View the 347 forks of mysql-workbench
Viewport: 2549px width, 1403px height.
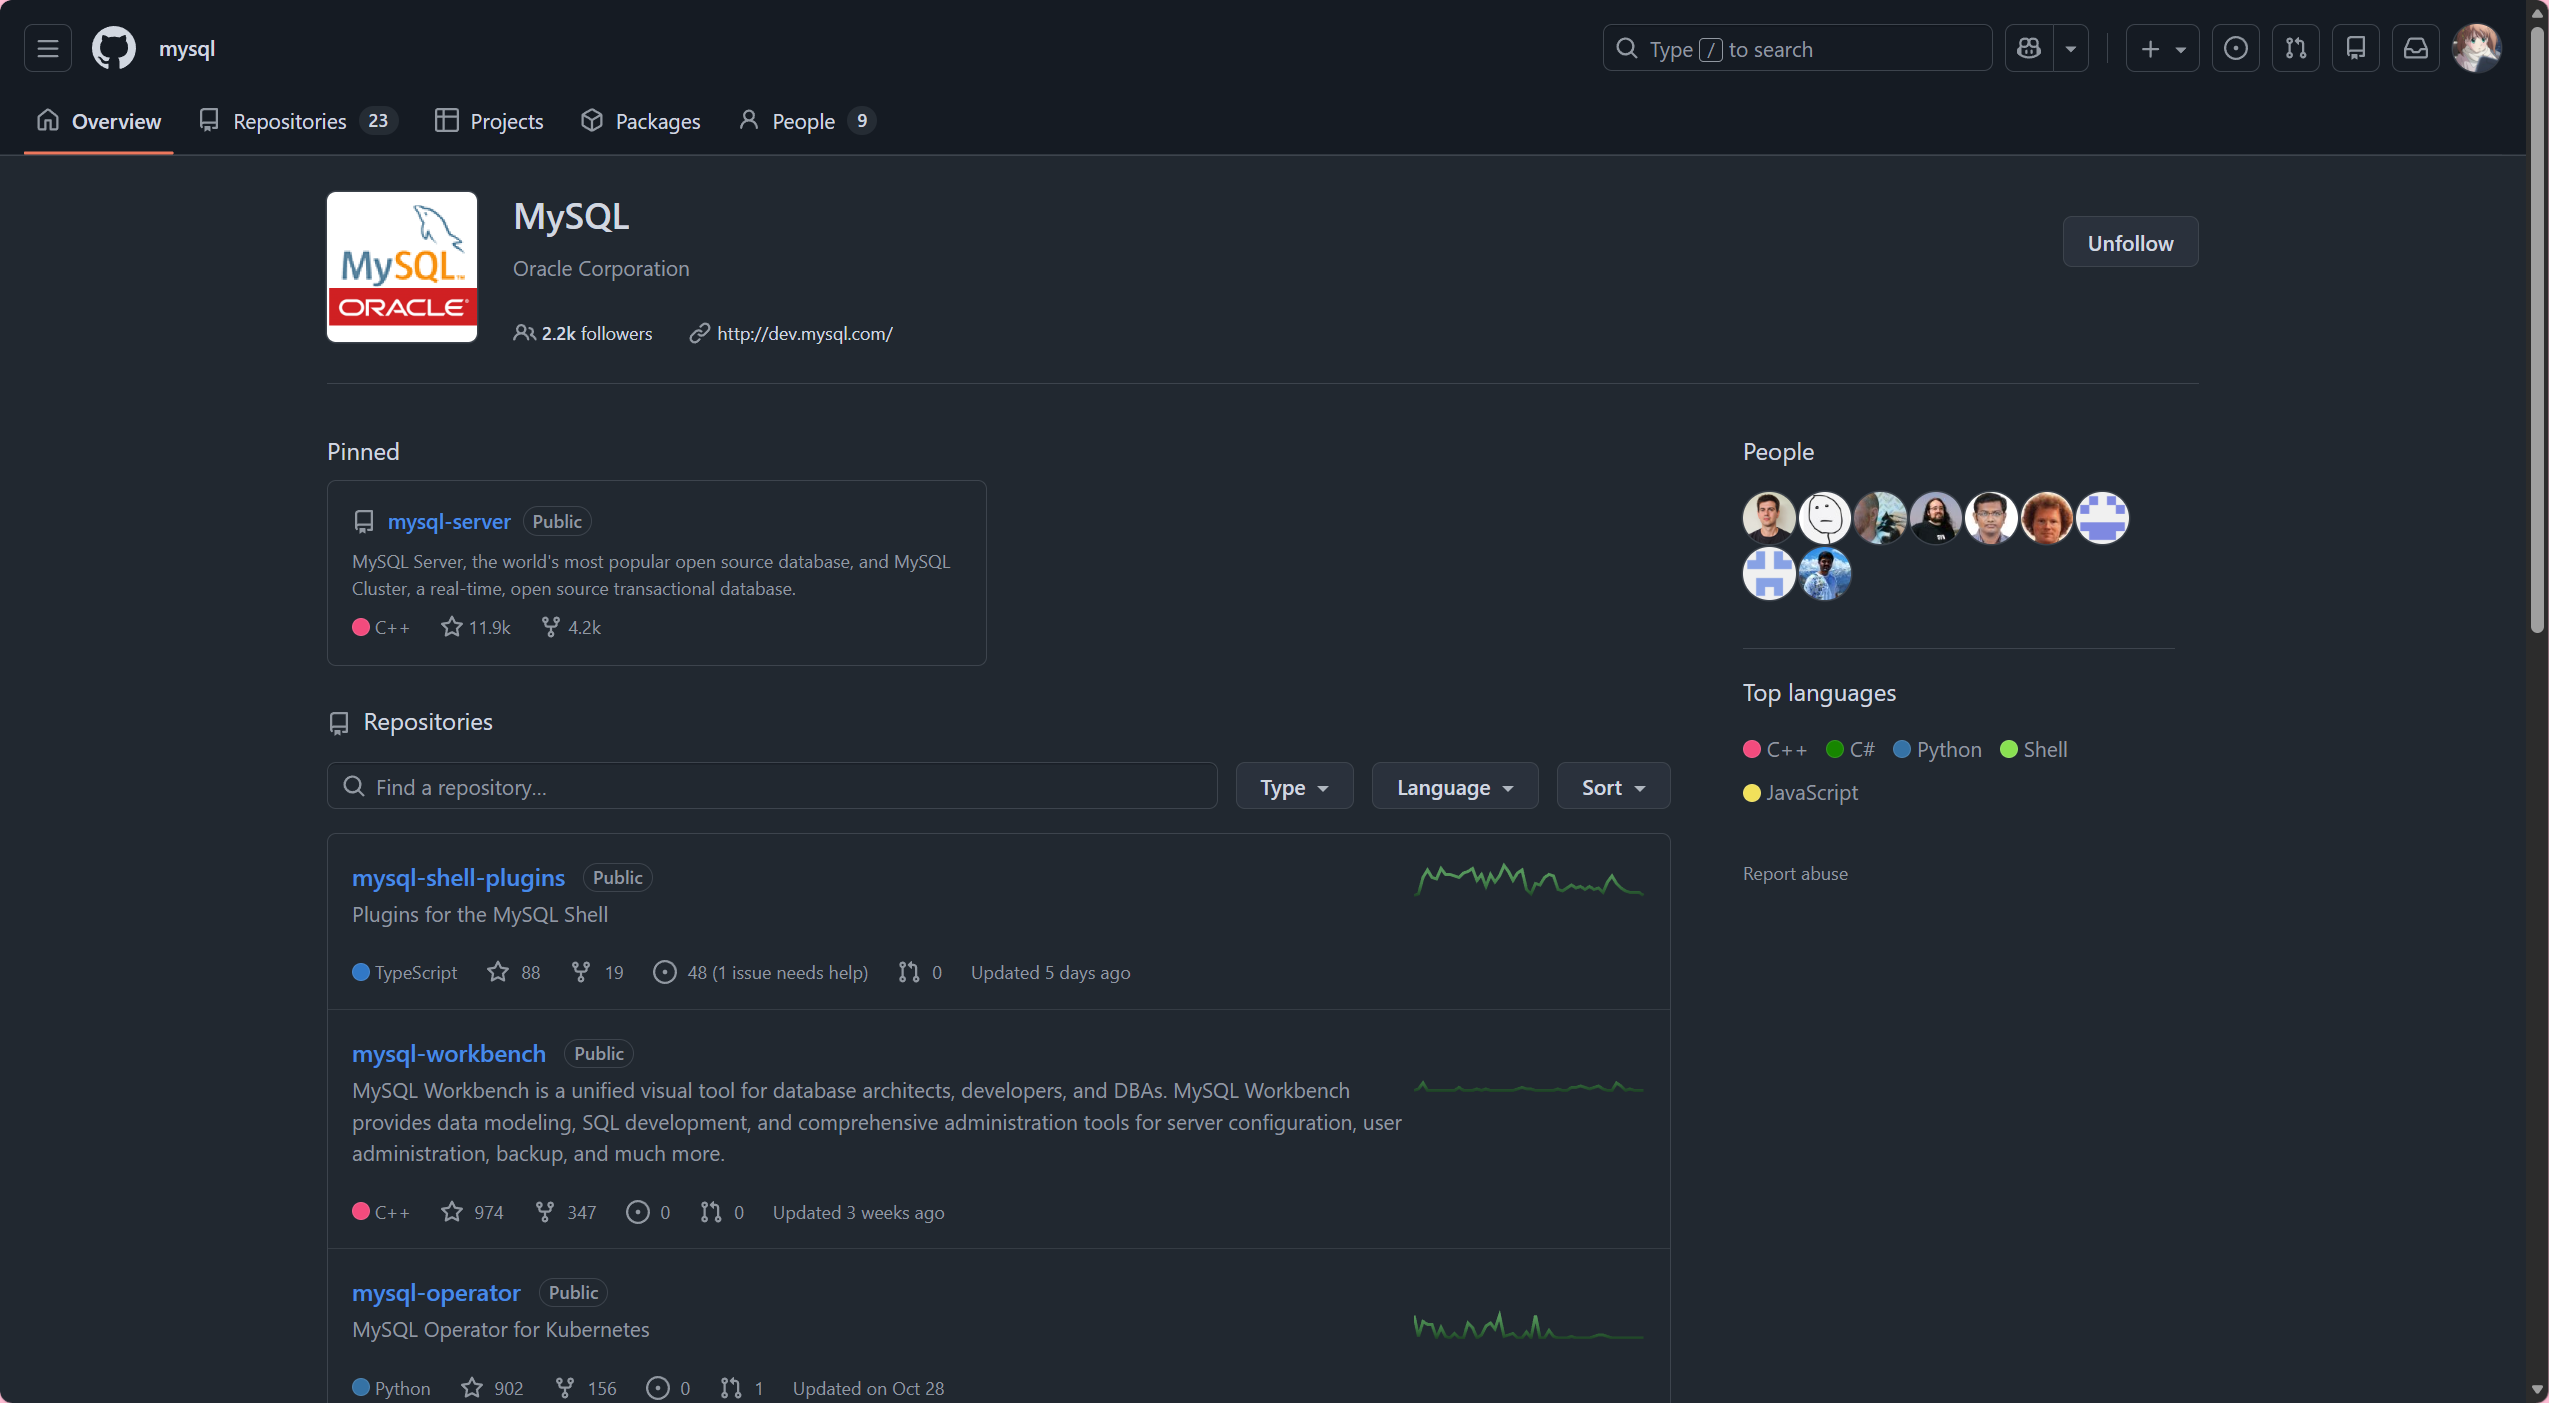pos(566,1212)
